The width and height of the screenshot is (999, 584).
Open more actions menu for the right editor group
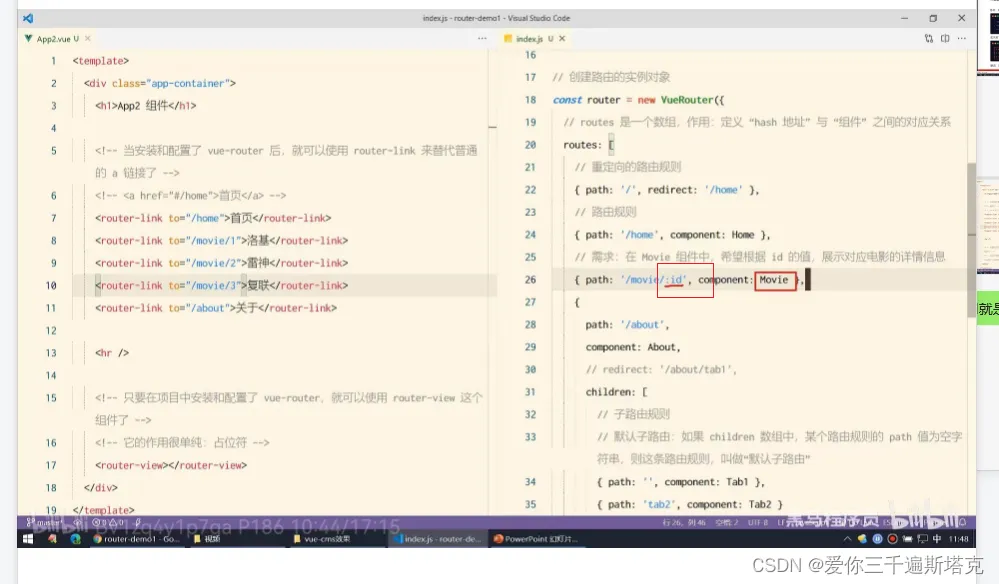[x=962, y=39]
